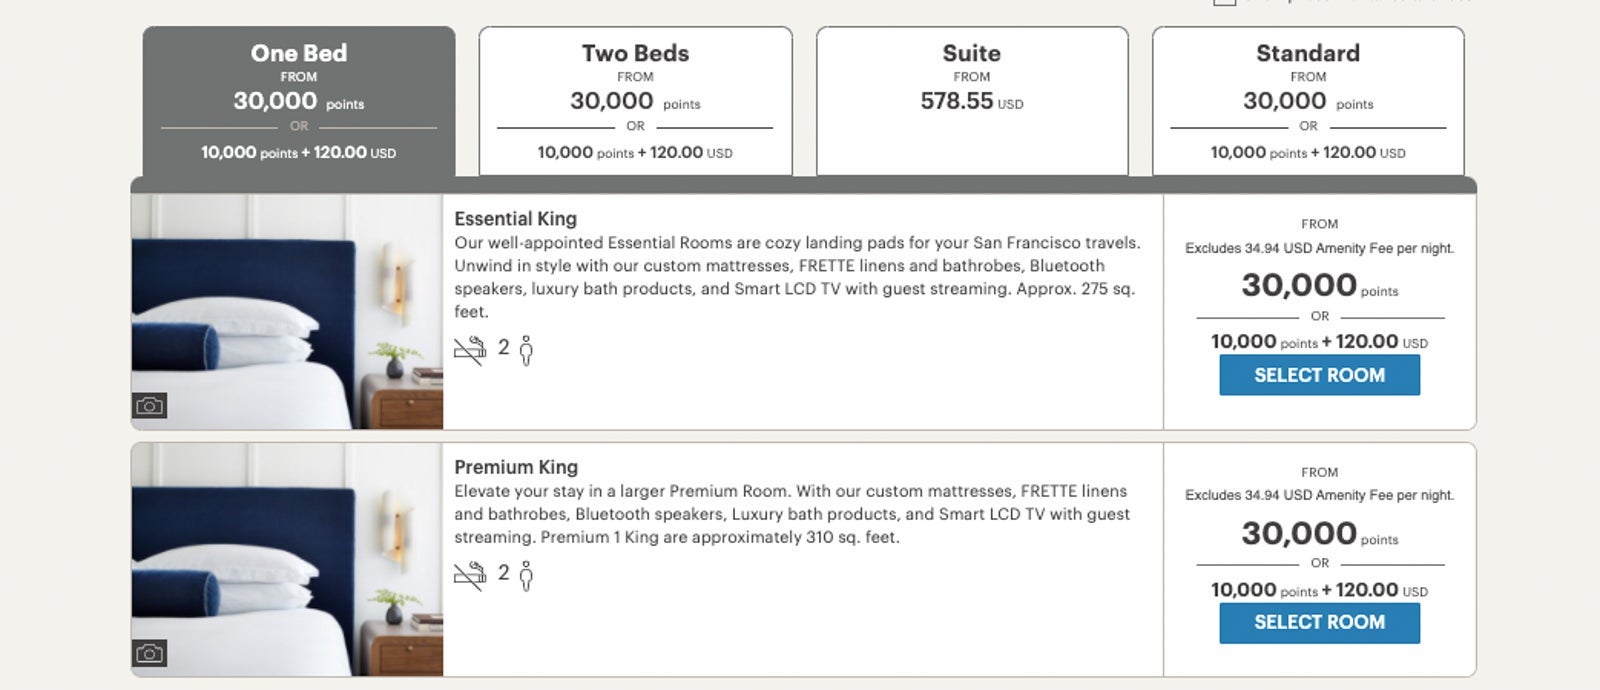Click the Premium King room title
This screenshot has width=1600, height=690.
(516, 467)
